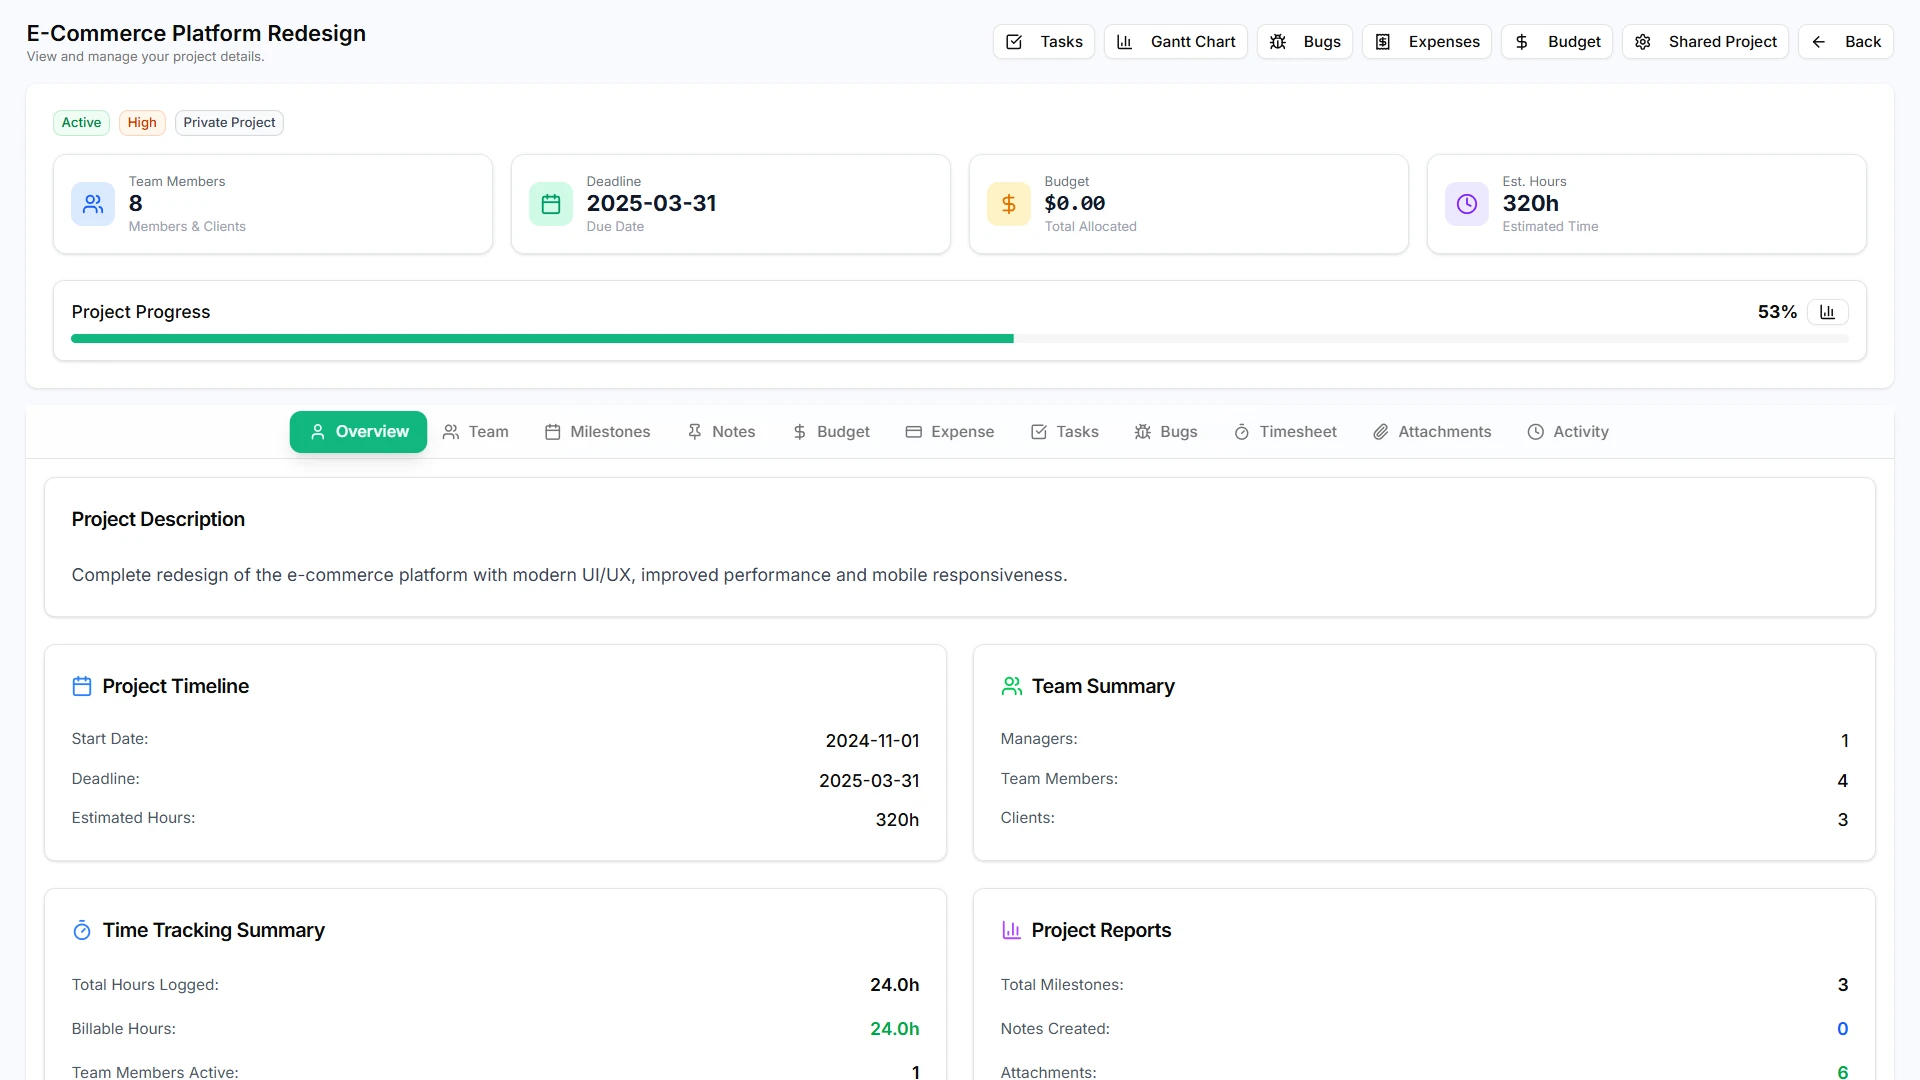The height and width of the screenshot is (1080, 1920).
Task: Click the Active status badge
Action: pyautogui.click(x=81, y=123)
